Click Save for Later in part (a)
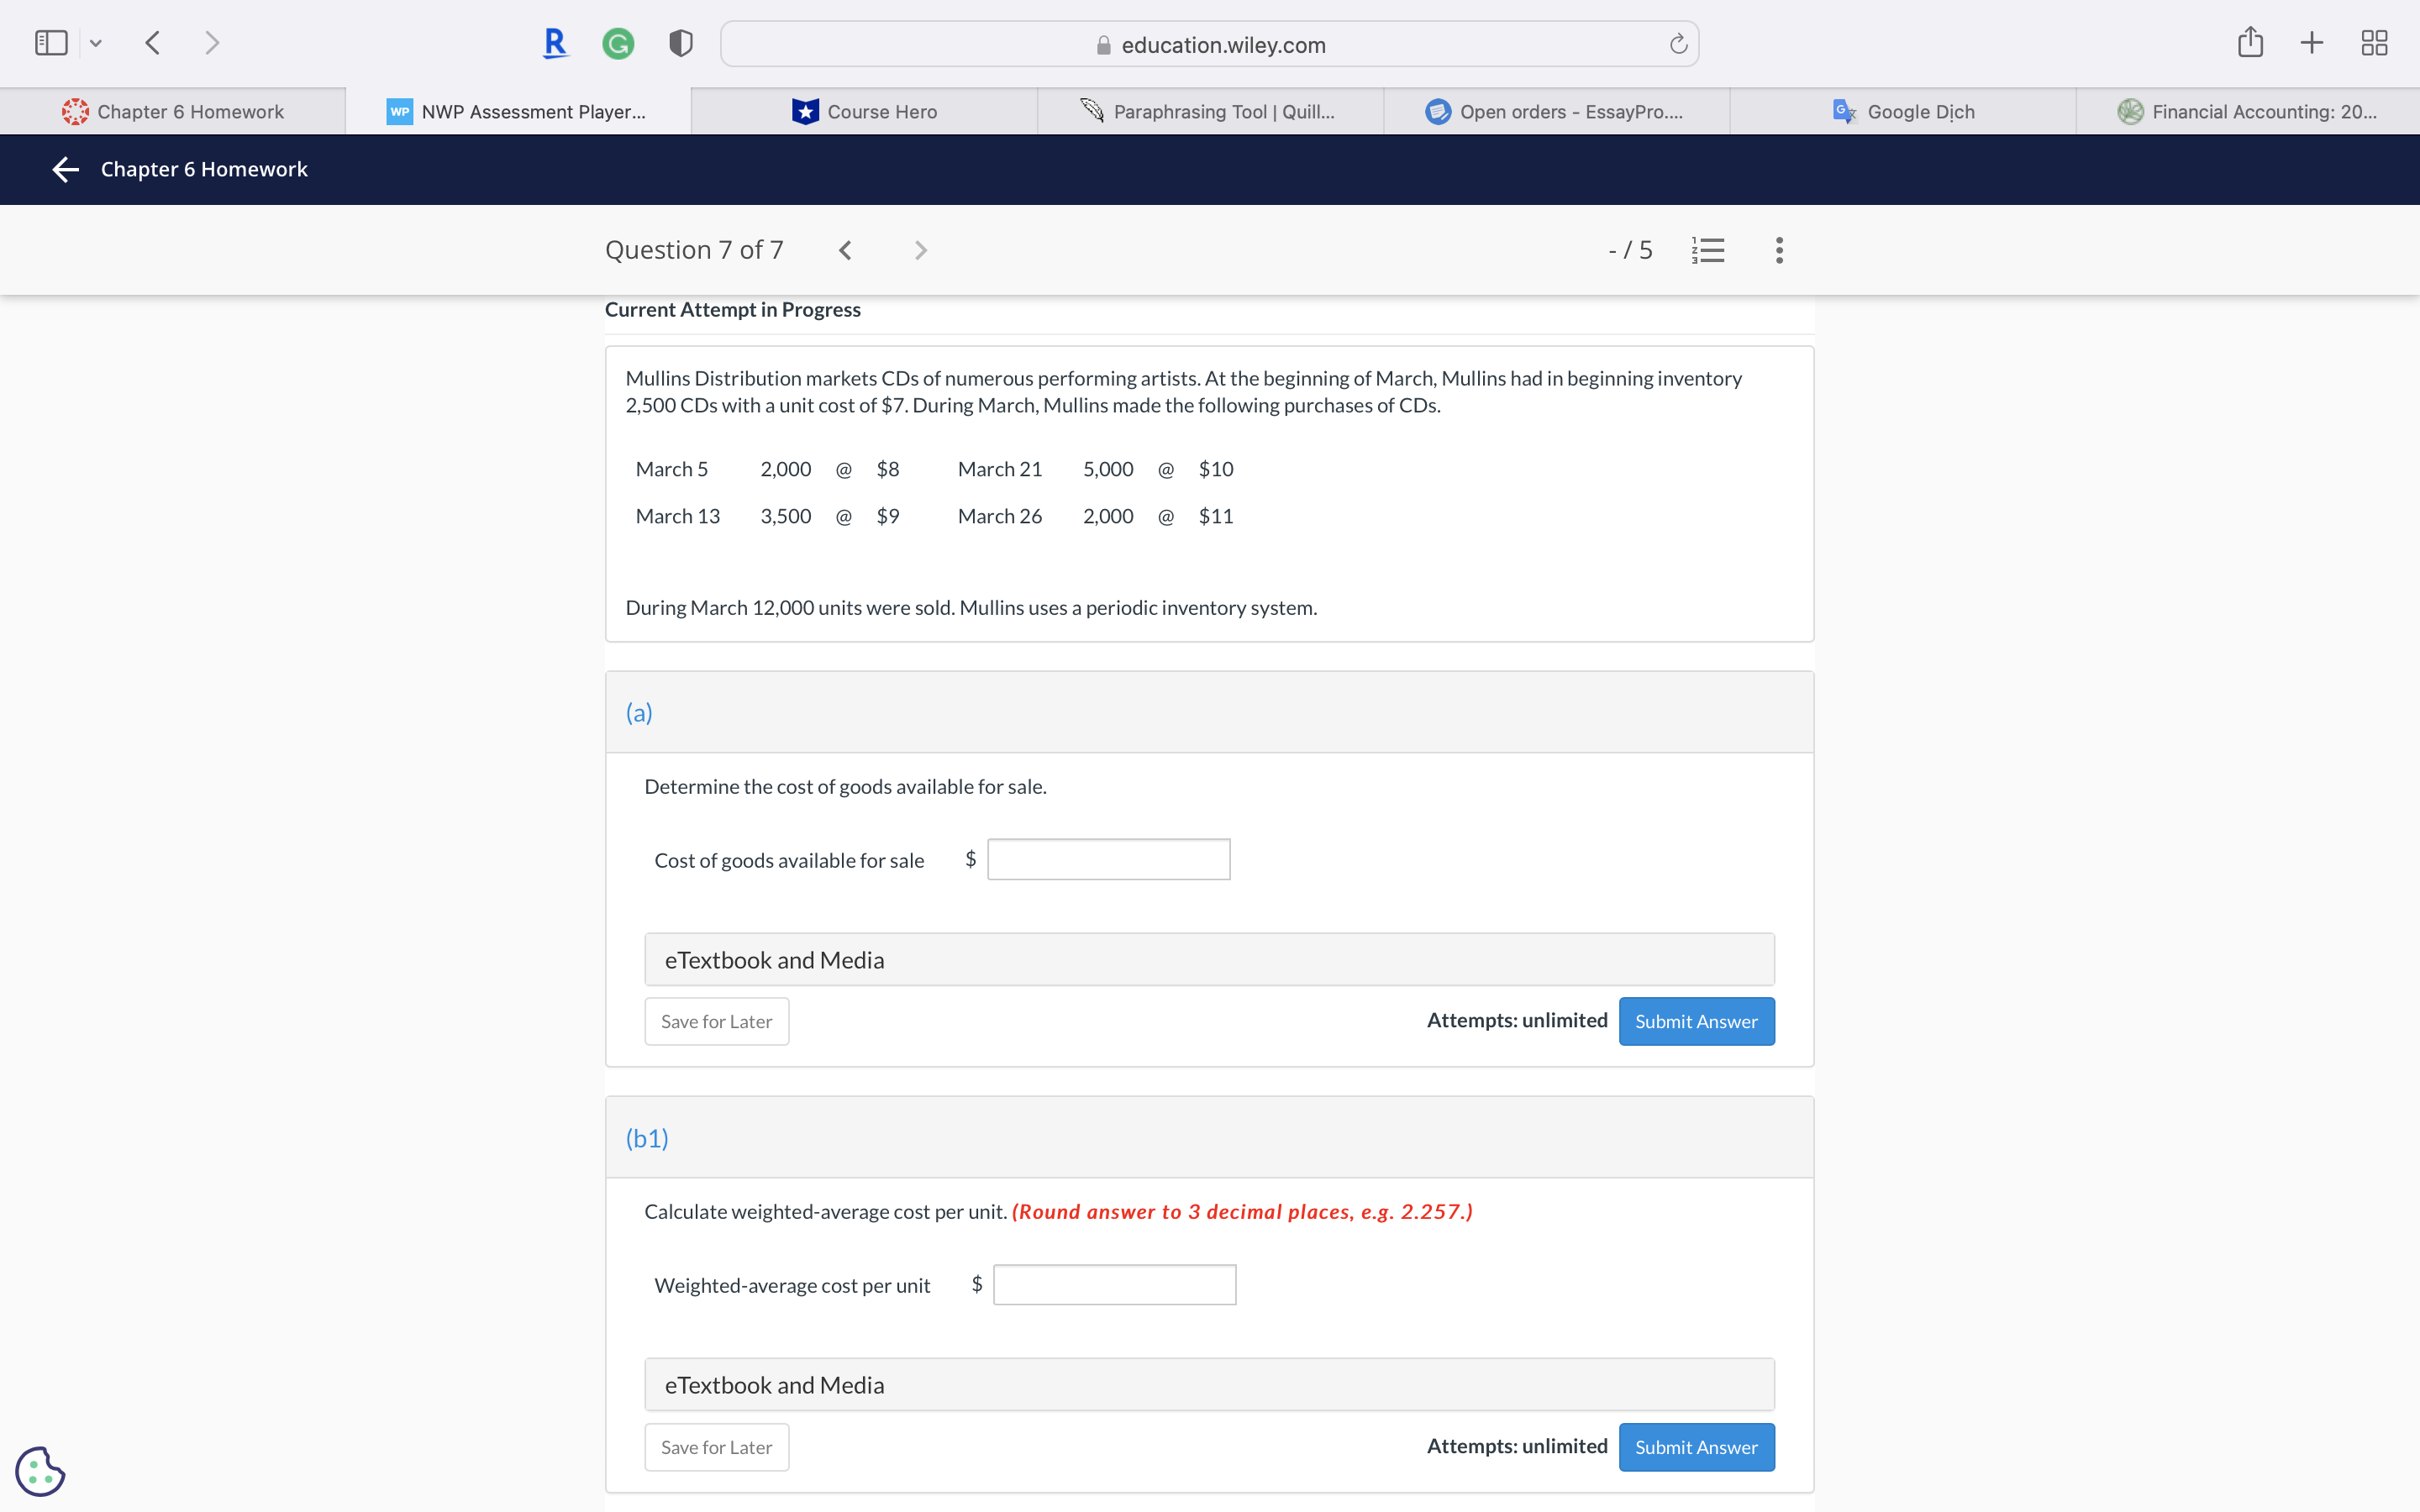Viewport: 2420px width, 1512px height. coord(716,1021)
